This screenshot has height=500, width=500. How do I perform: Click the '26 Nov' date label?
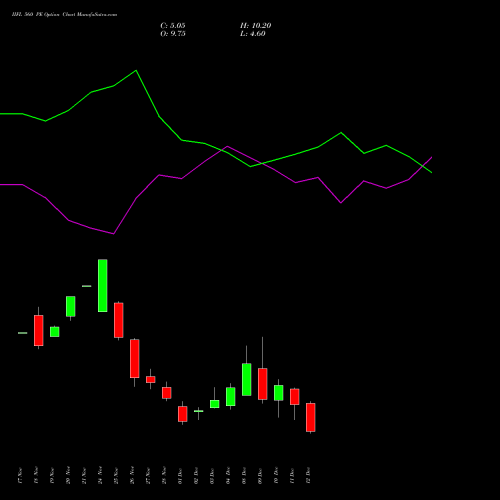coord(132,475)
